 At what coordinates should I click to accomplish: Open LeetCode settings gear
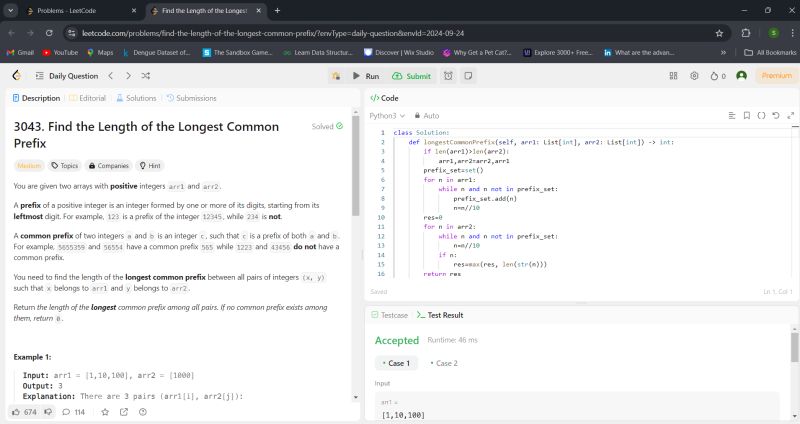[x=694, y=76]
